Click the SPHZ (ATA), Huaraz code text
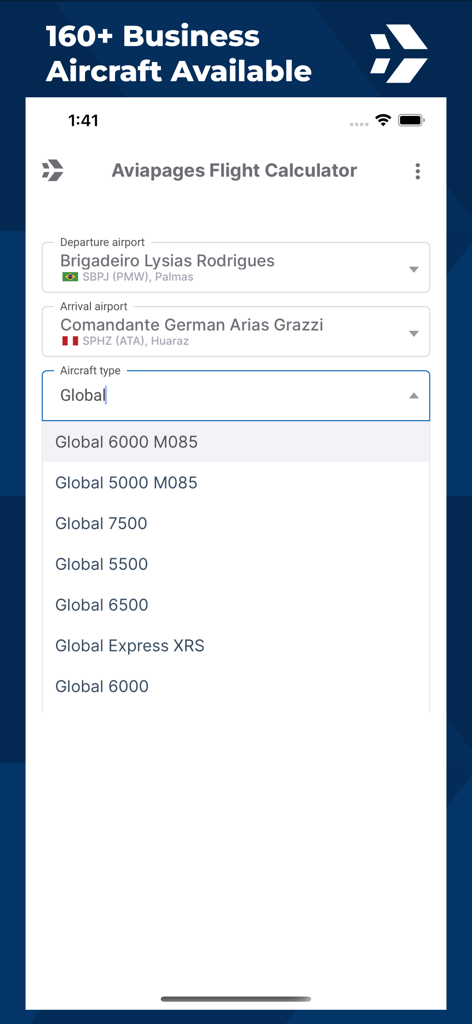This screenshot has height=1024, width=472. [135, 341]
